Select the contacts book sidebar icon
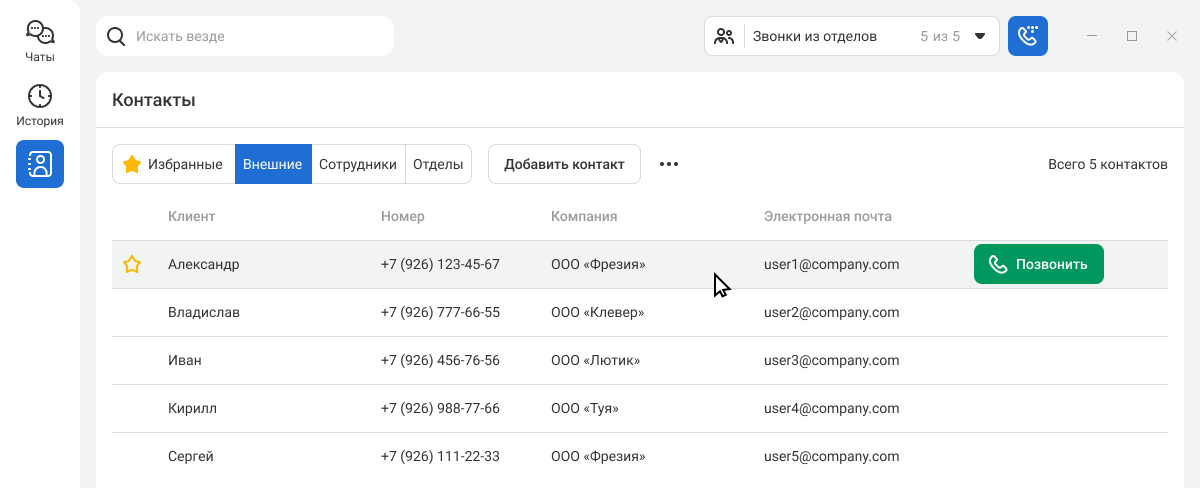The height and width of the screenshot is (488, 1200). coord(40,164)
